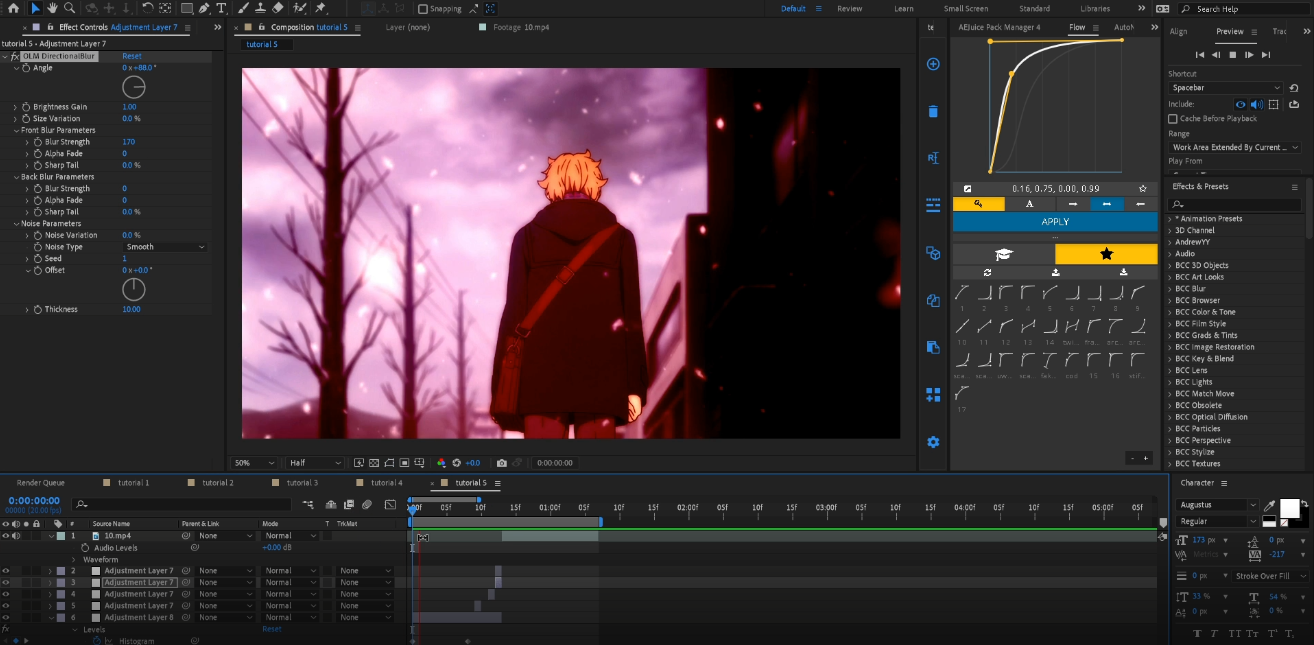
Task: Click the plus circle icon in AEJuice sidebar
Action: coord(933,64)
